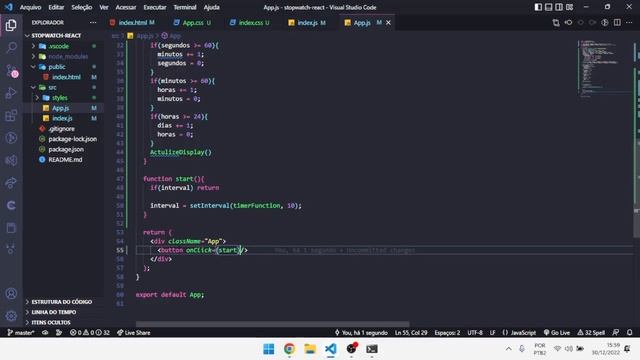The image size is (640, 360).
Task: Click the previous change arrow-circle editor icon
Action: point(568,22)
